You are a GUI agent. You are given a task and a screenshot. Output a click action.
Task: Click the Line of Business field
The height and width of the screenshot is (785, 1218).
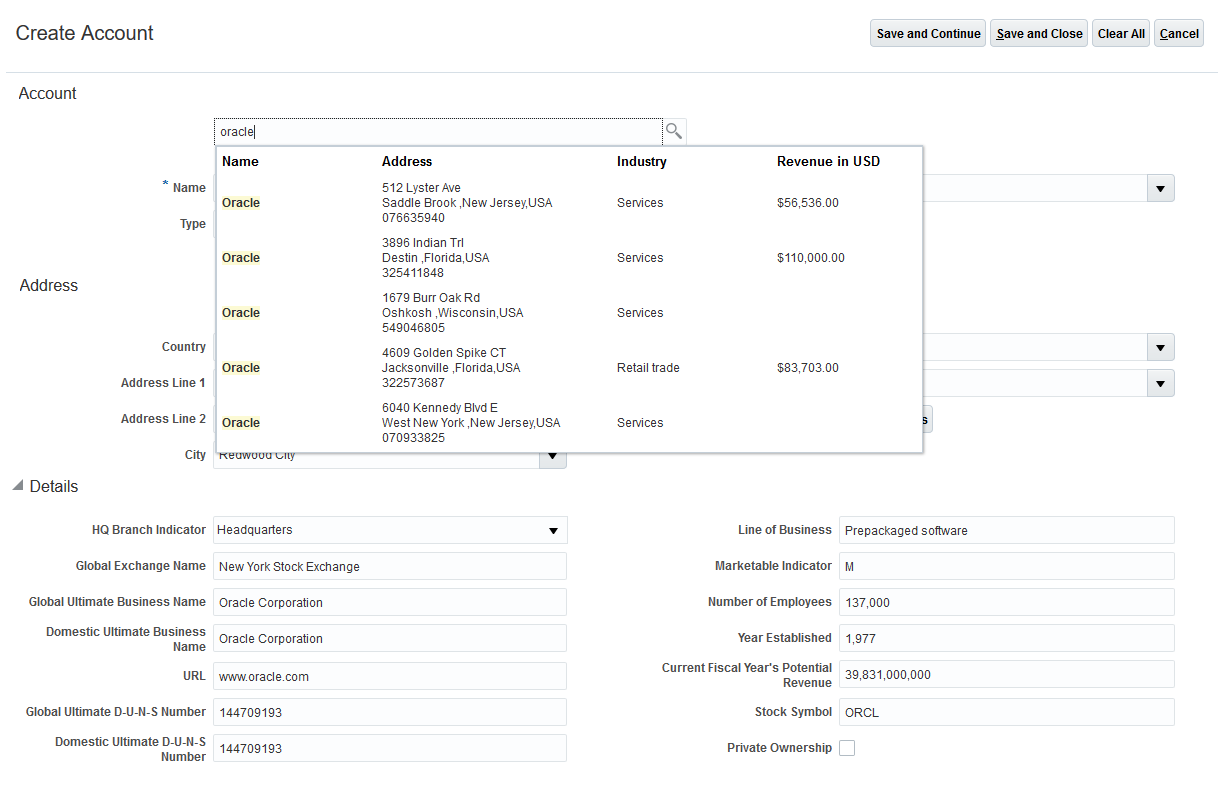tap(1007, 530)
